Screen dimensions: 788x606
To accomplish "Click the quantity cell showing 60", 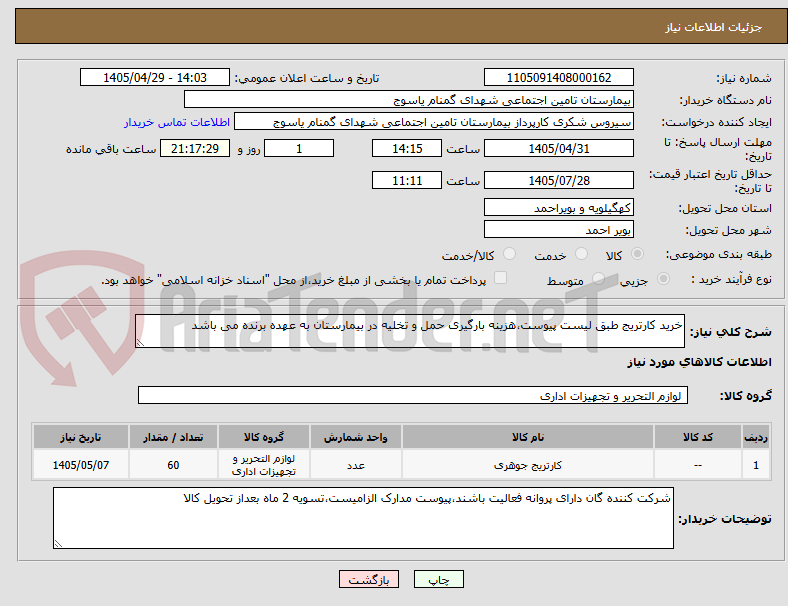I will [x=173, y=465].
